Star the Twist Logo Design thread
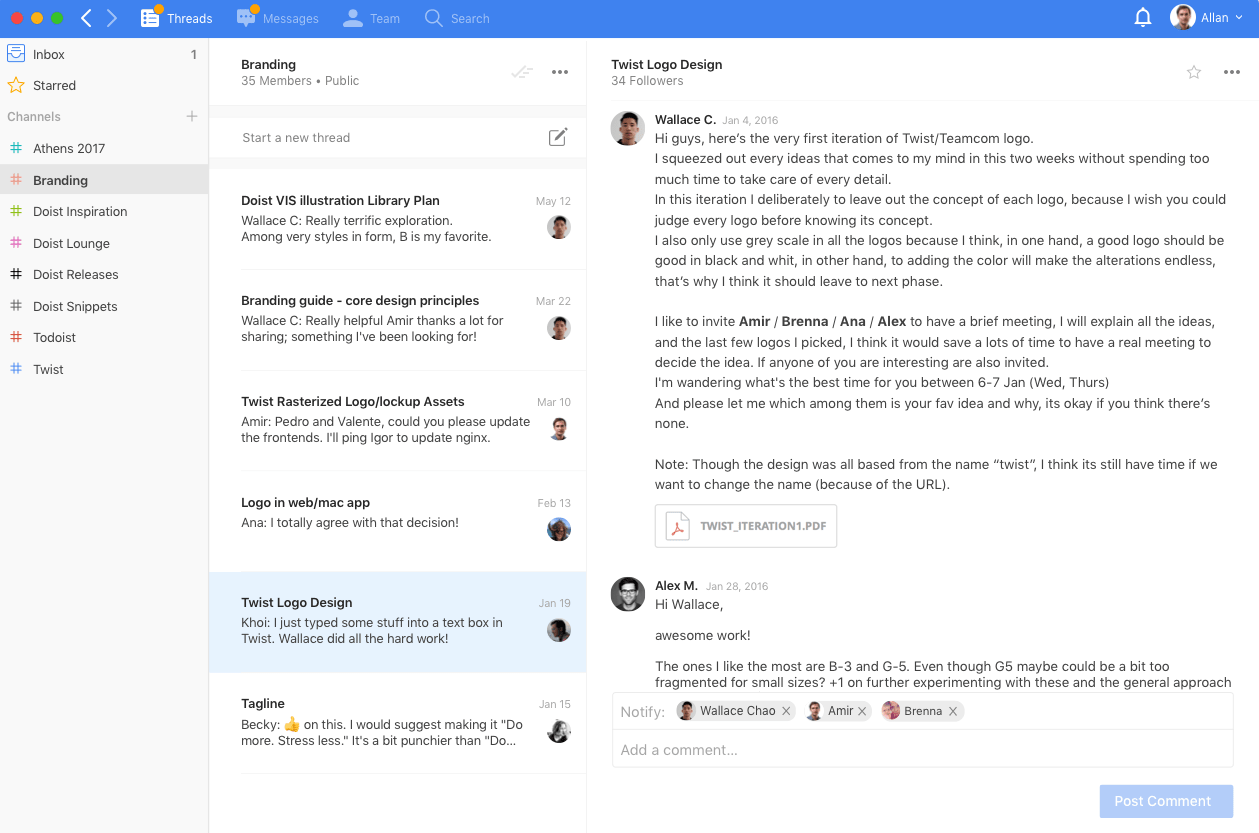The width and height of the screenshot is (1259, 833). tap(1193, 72)
